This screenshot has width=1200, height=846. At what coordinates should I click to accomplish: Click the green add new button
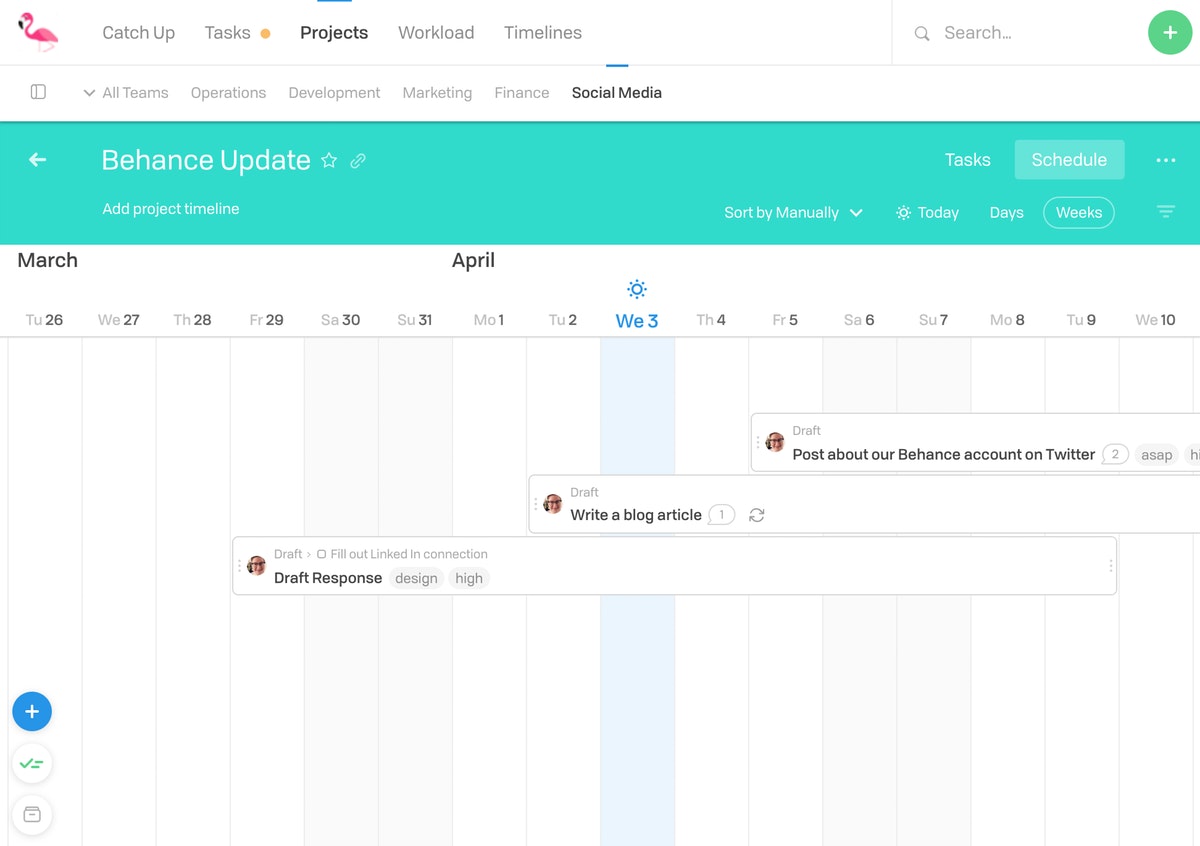click(x=1170, y=32)
